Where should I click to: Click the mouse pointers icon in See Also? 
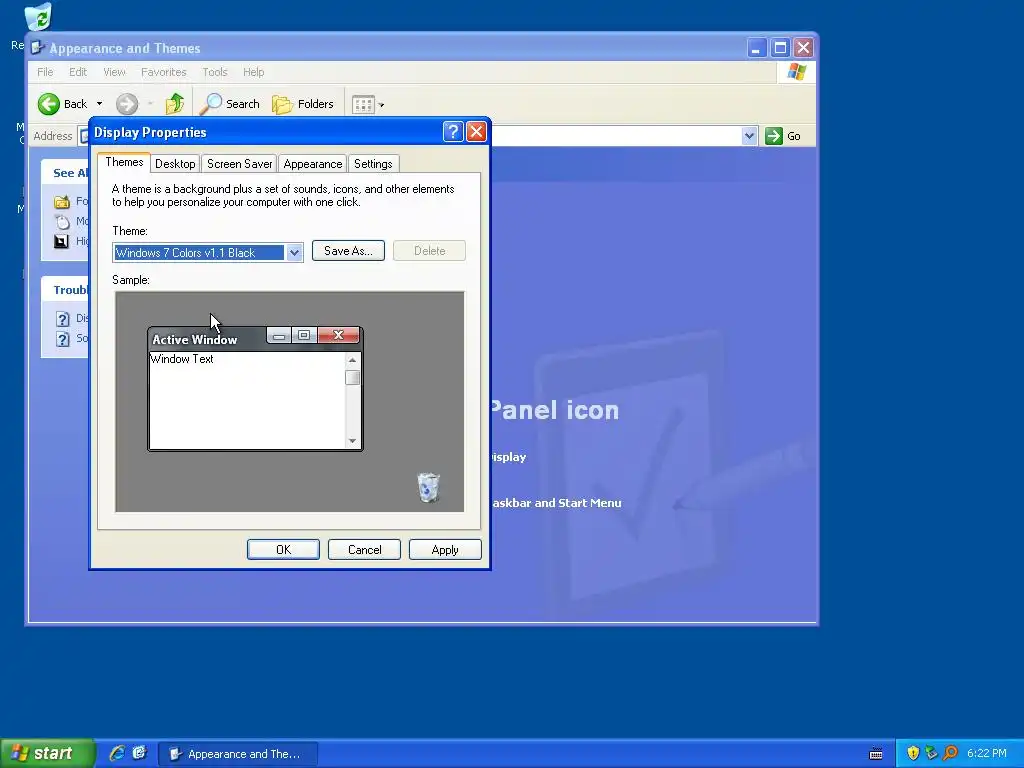pyautogui.click(x=62, y=221)
